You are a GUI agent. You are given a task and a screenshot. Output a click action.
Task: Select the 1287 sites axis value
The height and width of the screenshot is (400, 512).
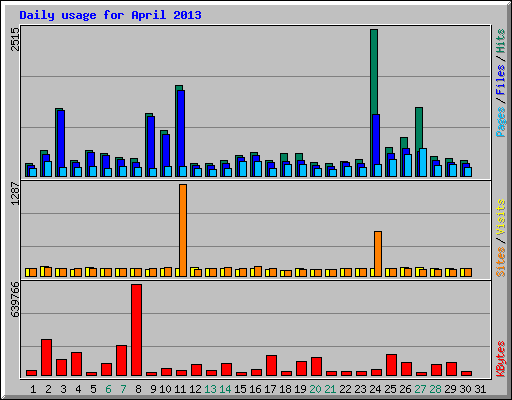[x=15, y=194]
